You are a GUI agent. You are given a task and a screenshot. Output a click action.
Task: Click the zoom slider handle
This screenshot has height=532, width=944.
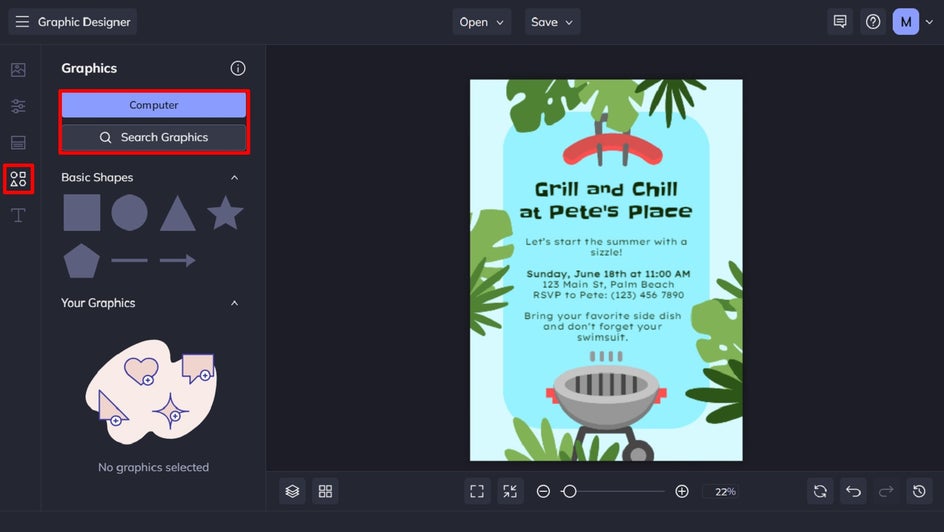click(569, 491)
